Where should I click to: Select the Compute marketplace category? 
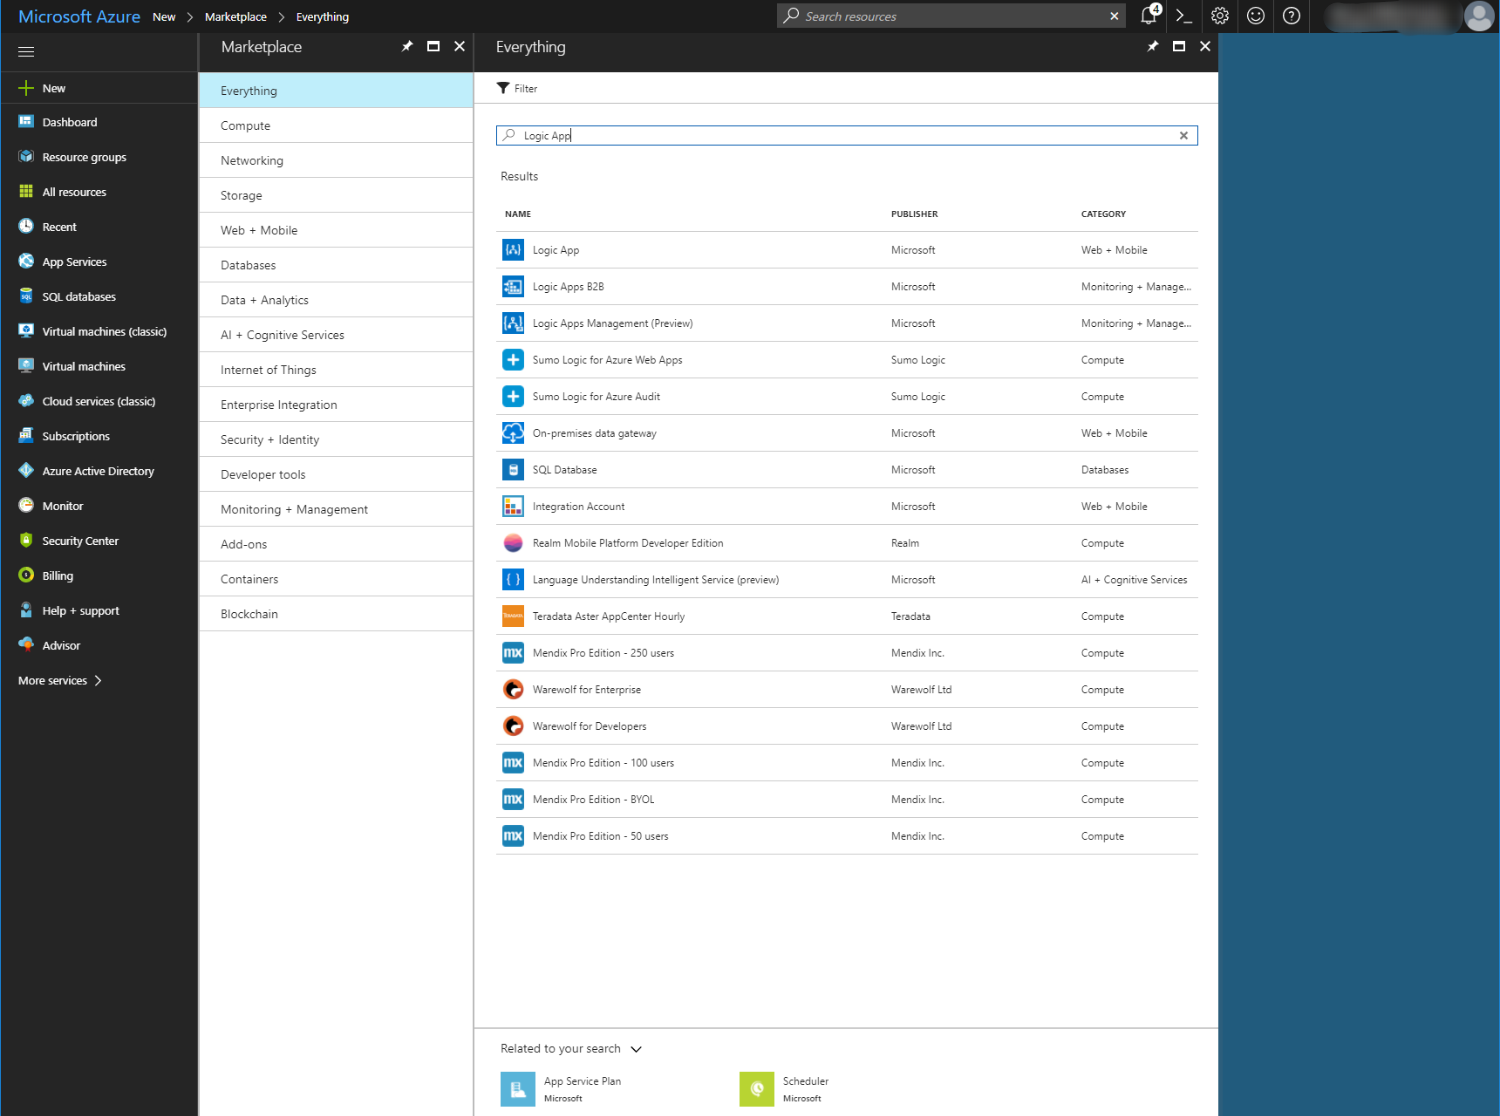click(336, 126)
